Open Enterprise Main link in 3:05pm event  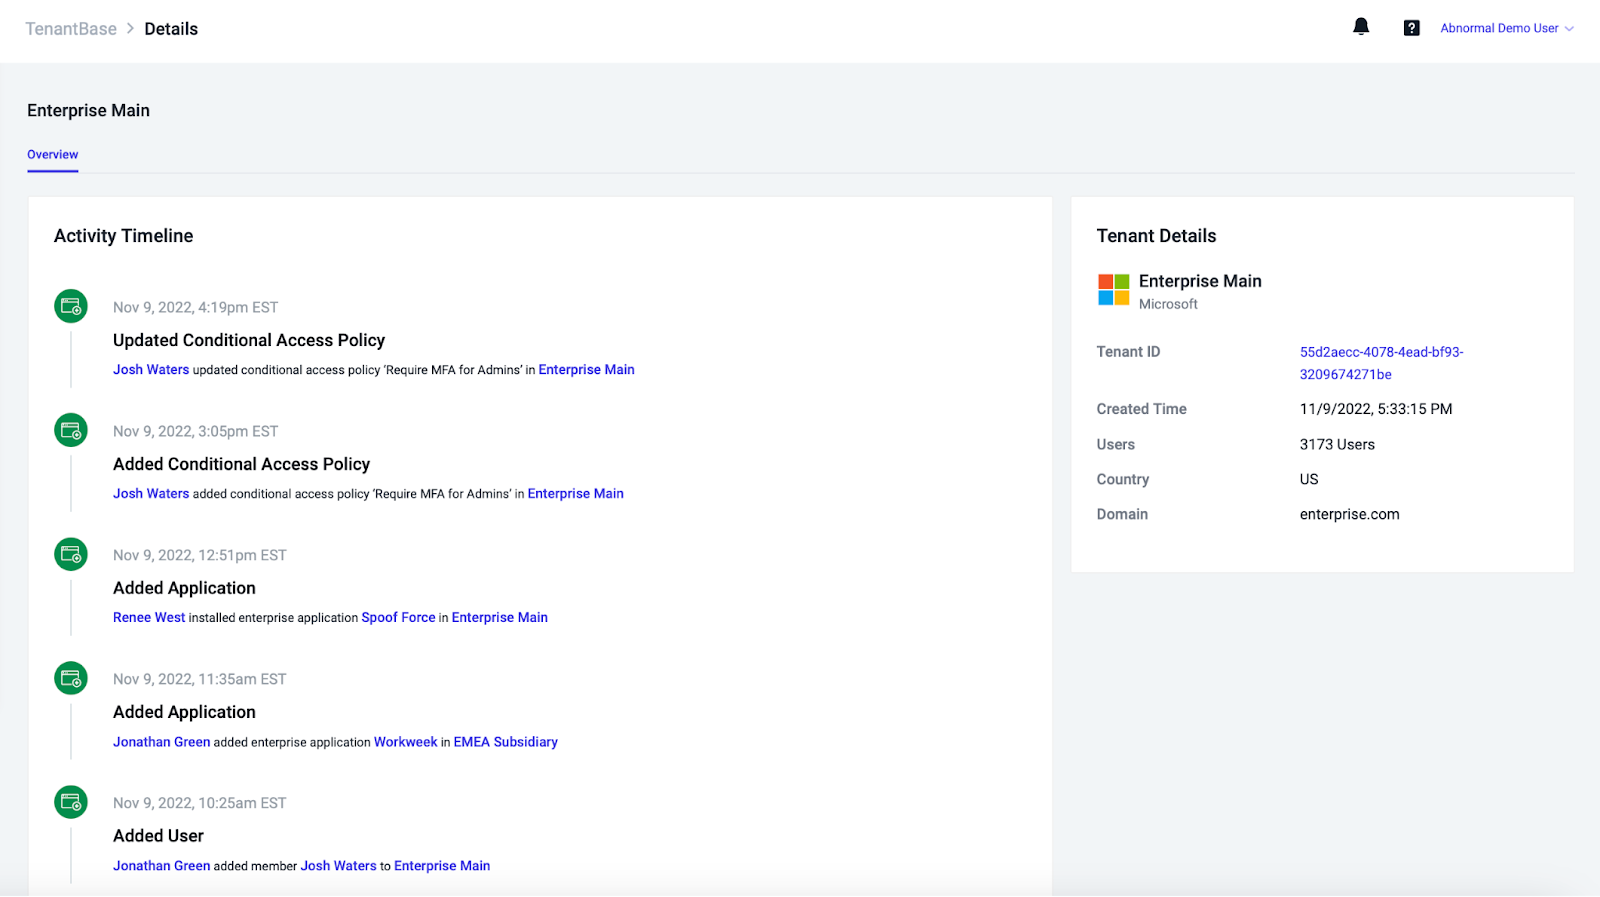pyautogui.click(x=575, y=494)
